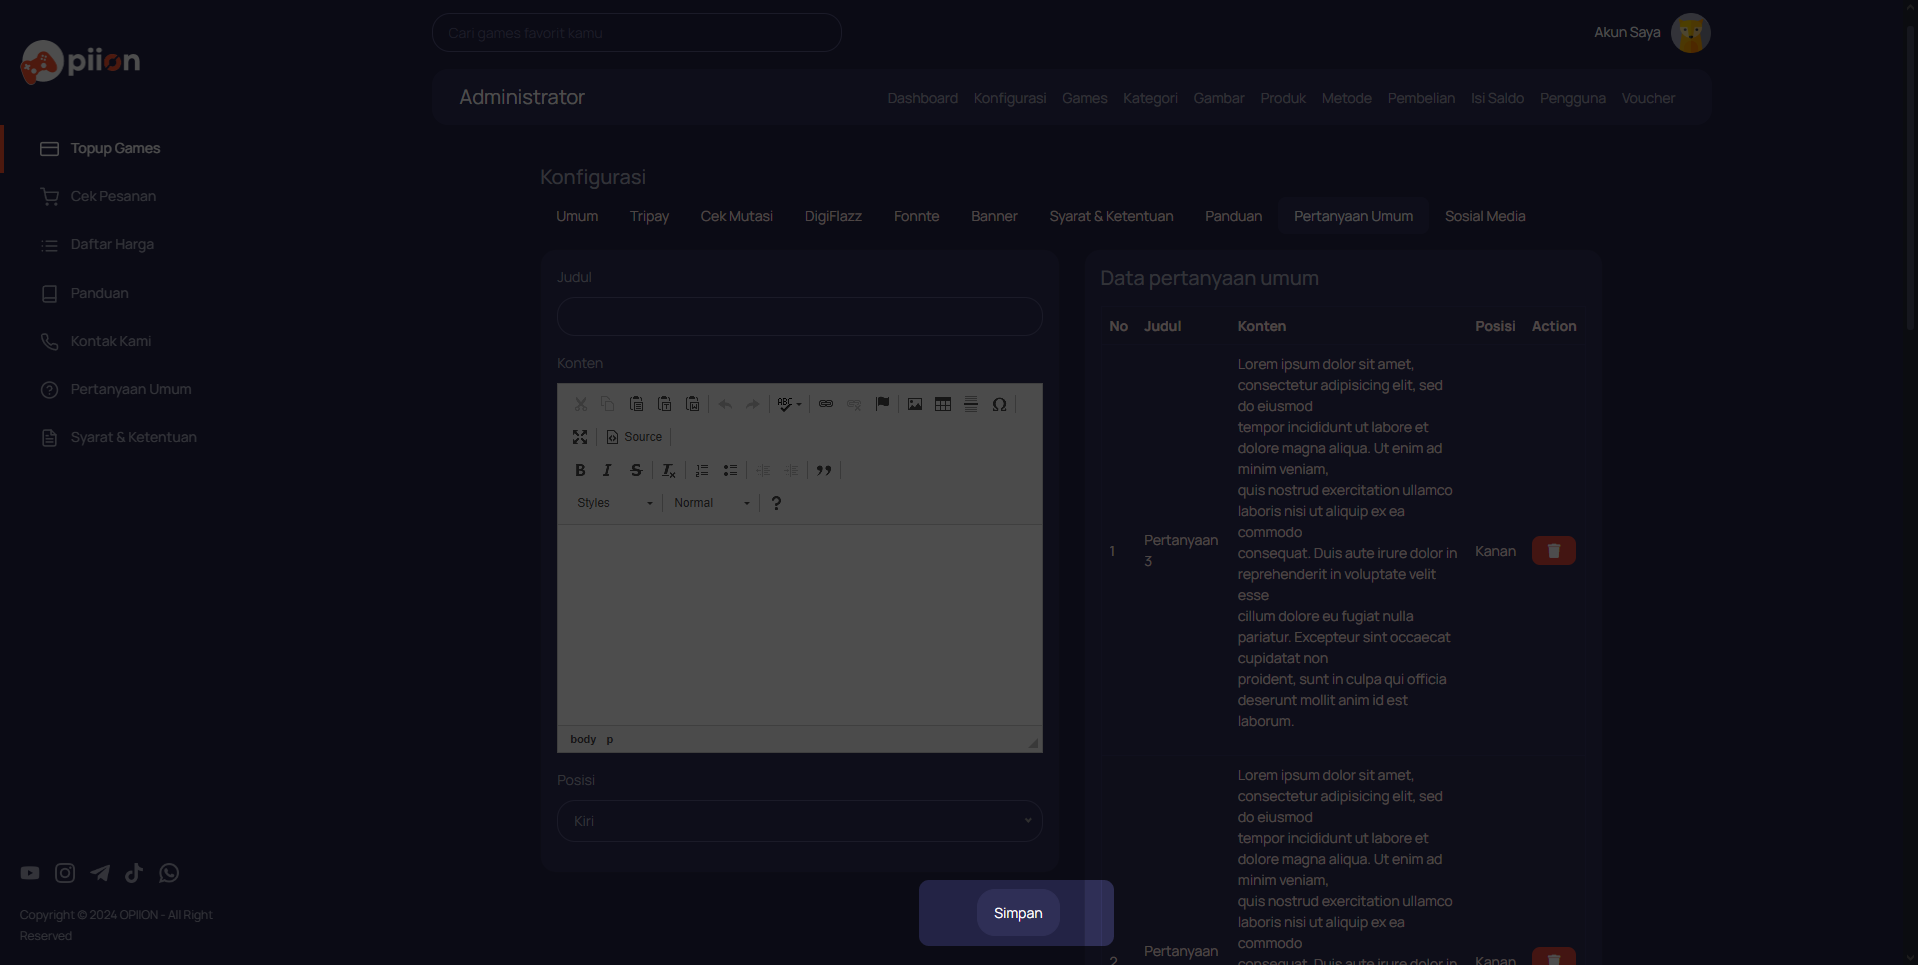Open the Banner tab
1918x965 pixels.
pyautogui.click(x=994, y=216)
